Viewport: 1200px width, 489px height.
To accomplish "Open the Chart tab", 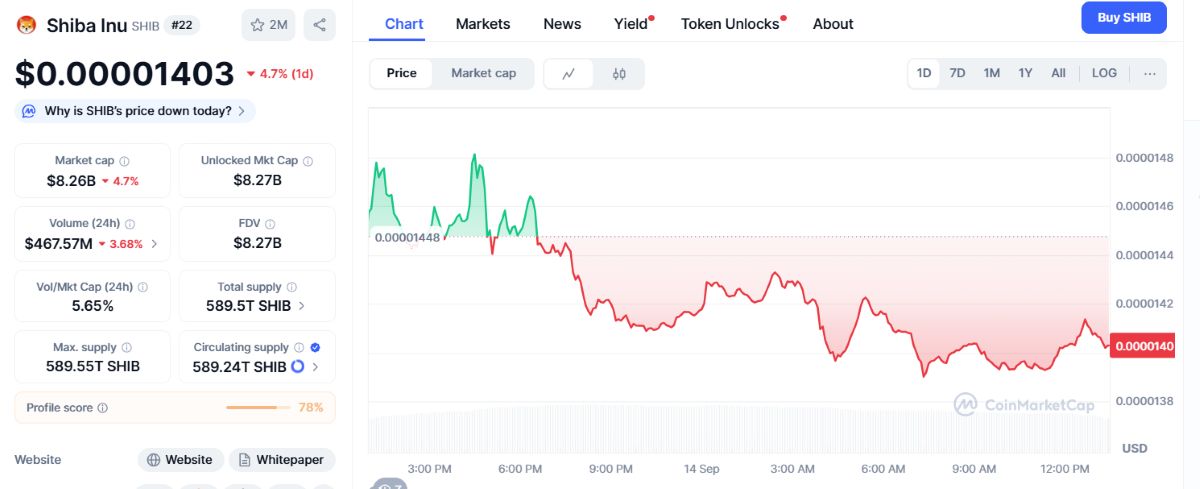I will [x=404, y=24].
